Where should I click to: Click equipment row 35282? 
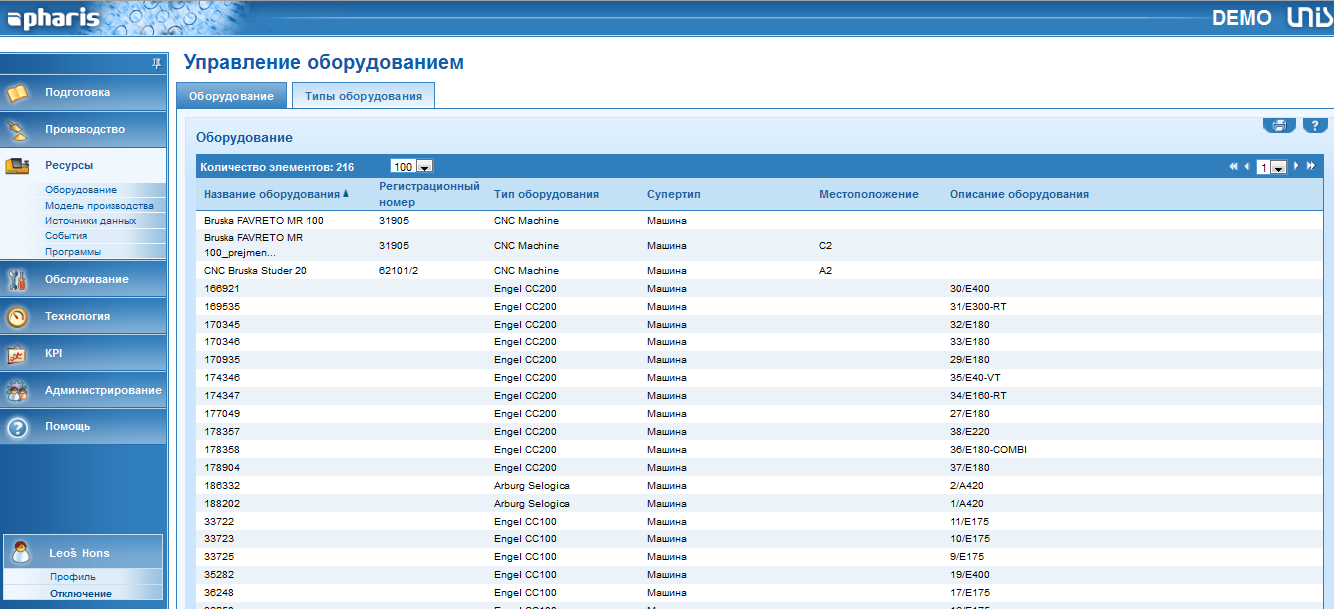tap(760, 575)
